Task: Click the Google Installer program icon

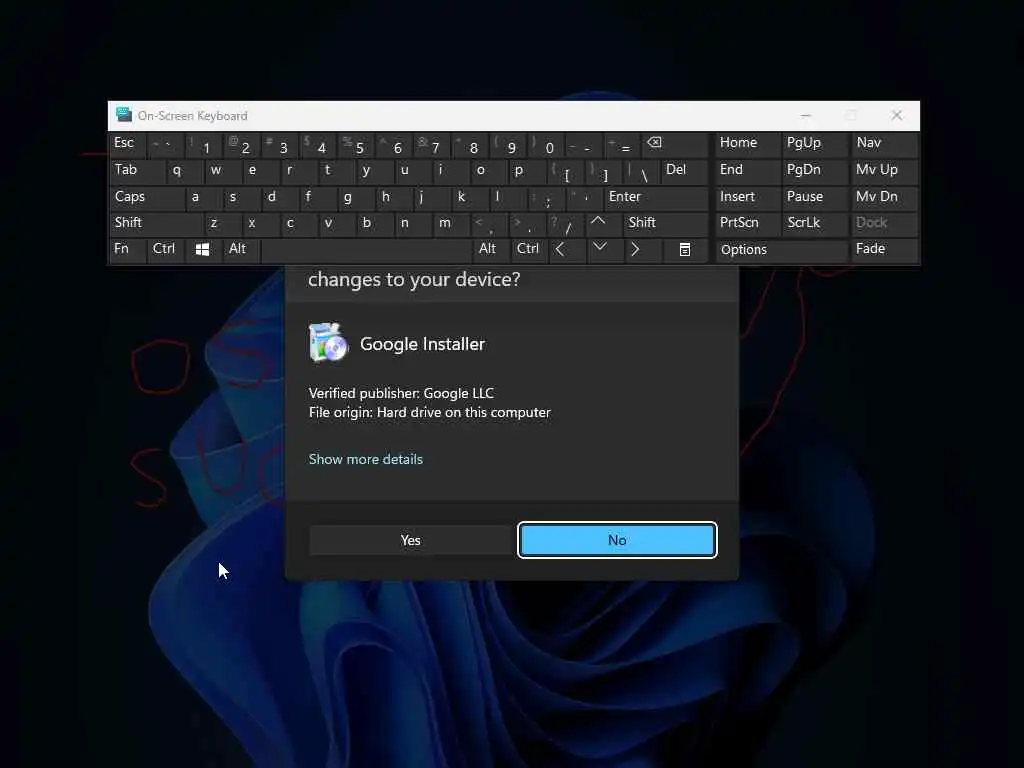Action: point(328,342)
